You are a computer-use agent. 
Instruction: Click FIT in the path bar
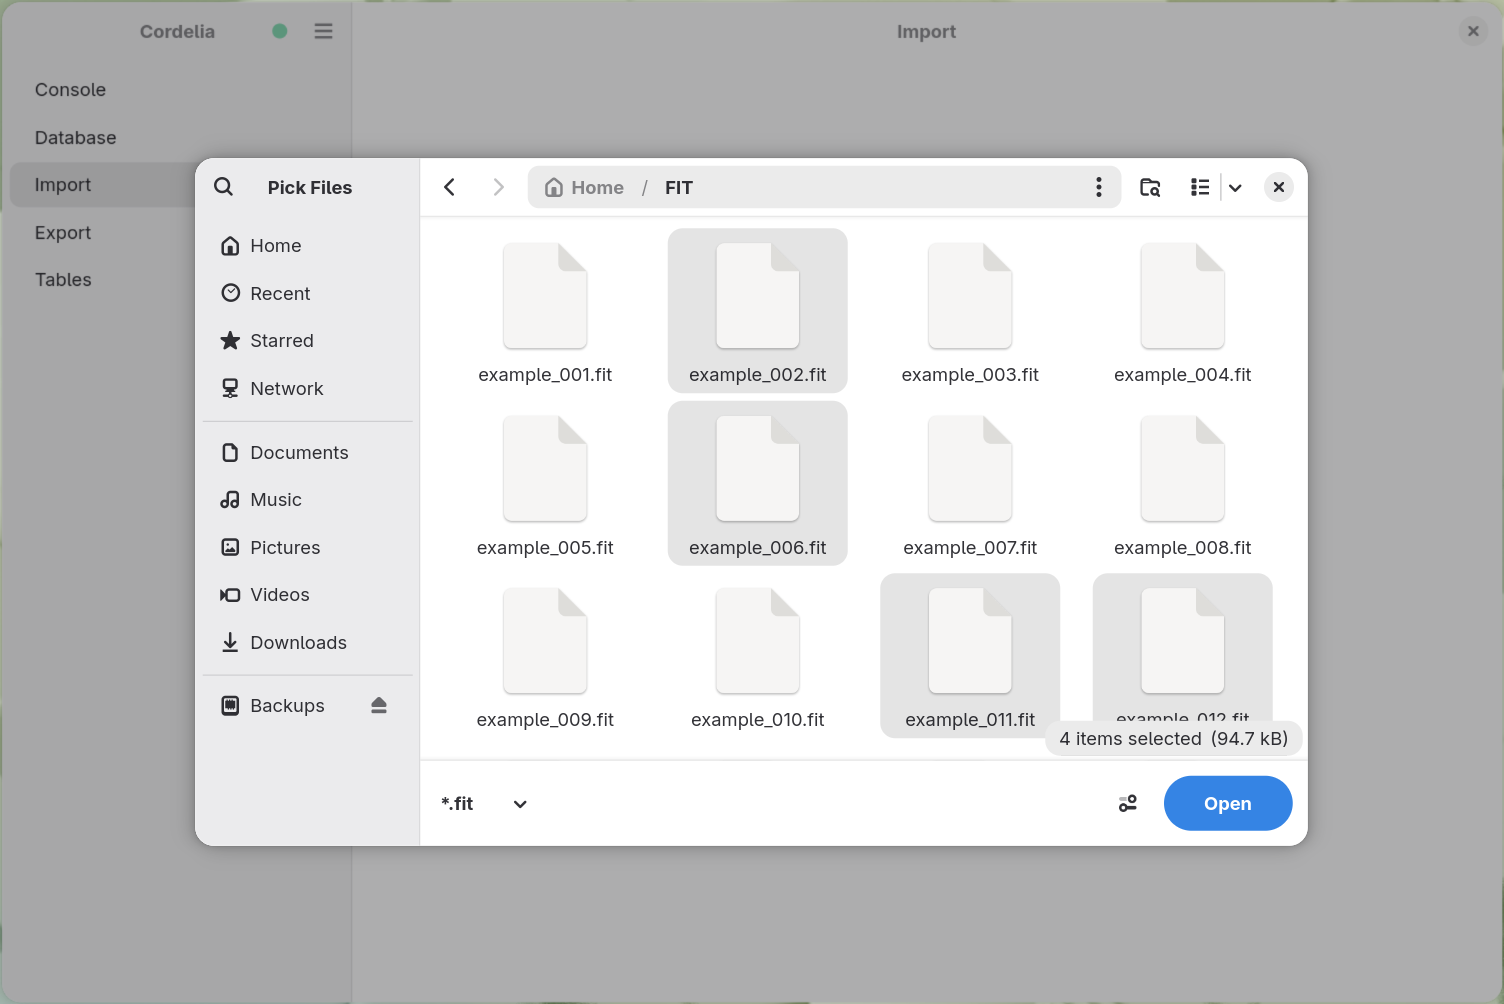click(x=679, y=187)
